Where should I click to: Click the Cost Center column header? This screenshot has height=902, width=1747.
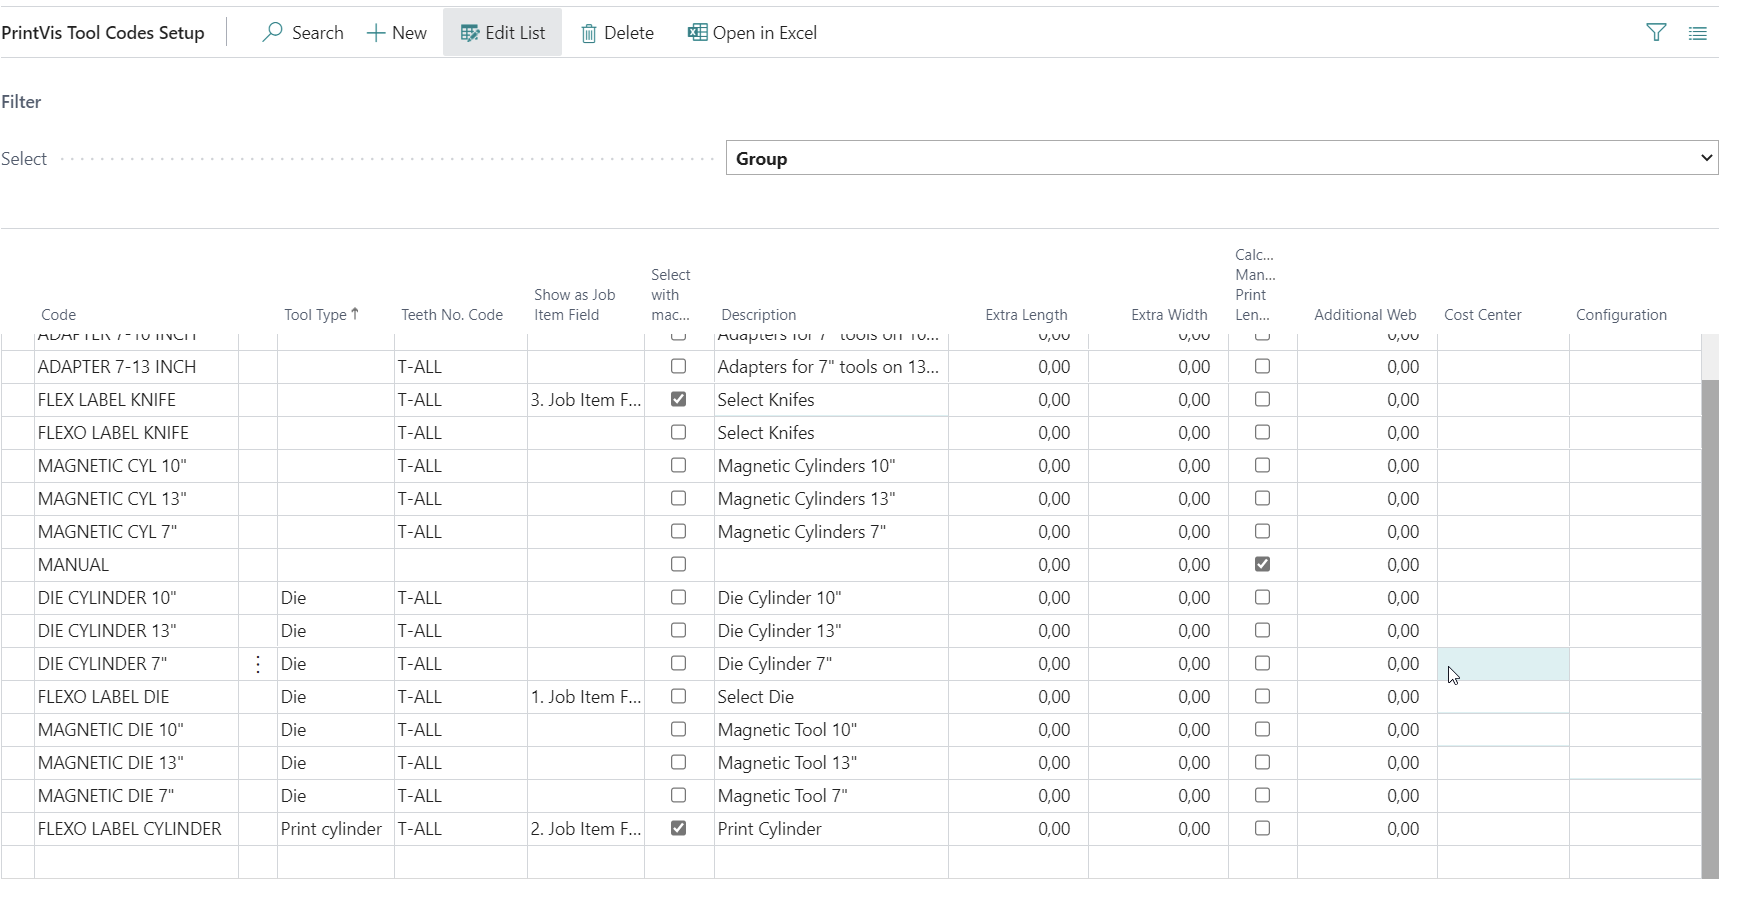tap(1482, 315)
